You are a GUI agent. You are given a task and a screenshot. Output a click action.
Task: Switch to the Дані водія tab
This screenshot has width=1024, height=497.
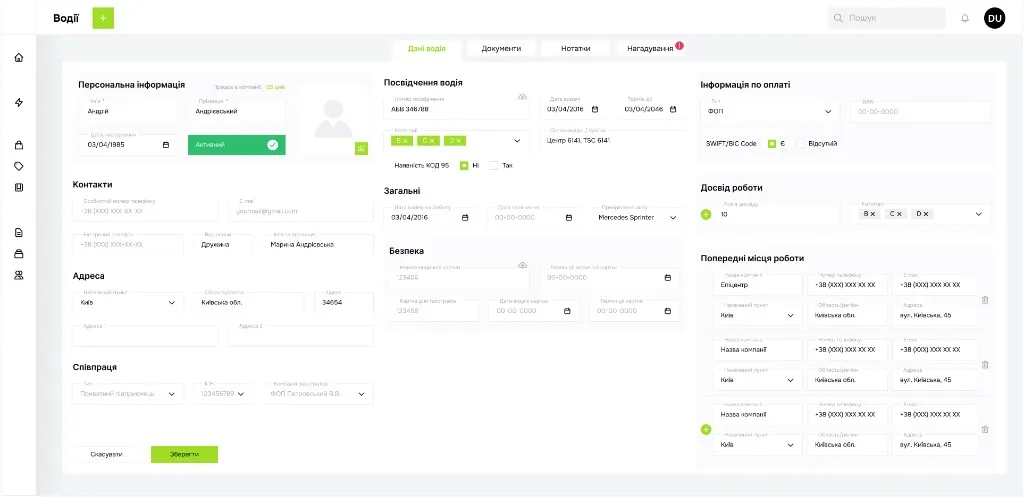pyautogui.click(x=426, y=48)
